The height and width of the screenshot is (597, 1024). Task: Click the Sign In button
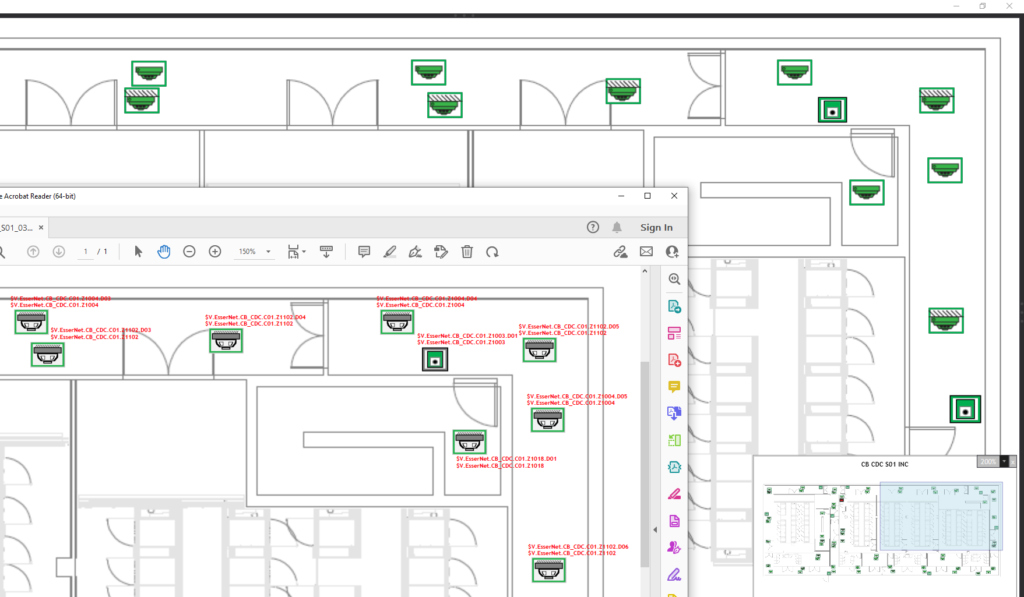point(656,227)
